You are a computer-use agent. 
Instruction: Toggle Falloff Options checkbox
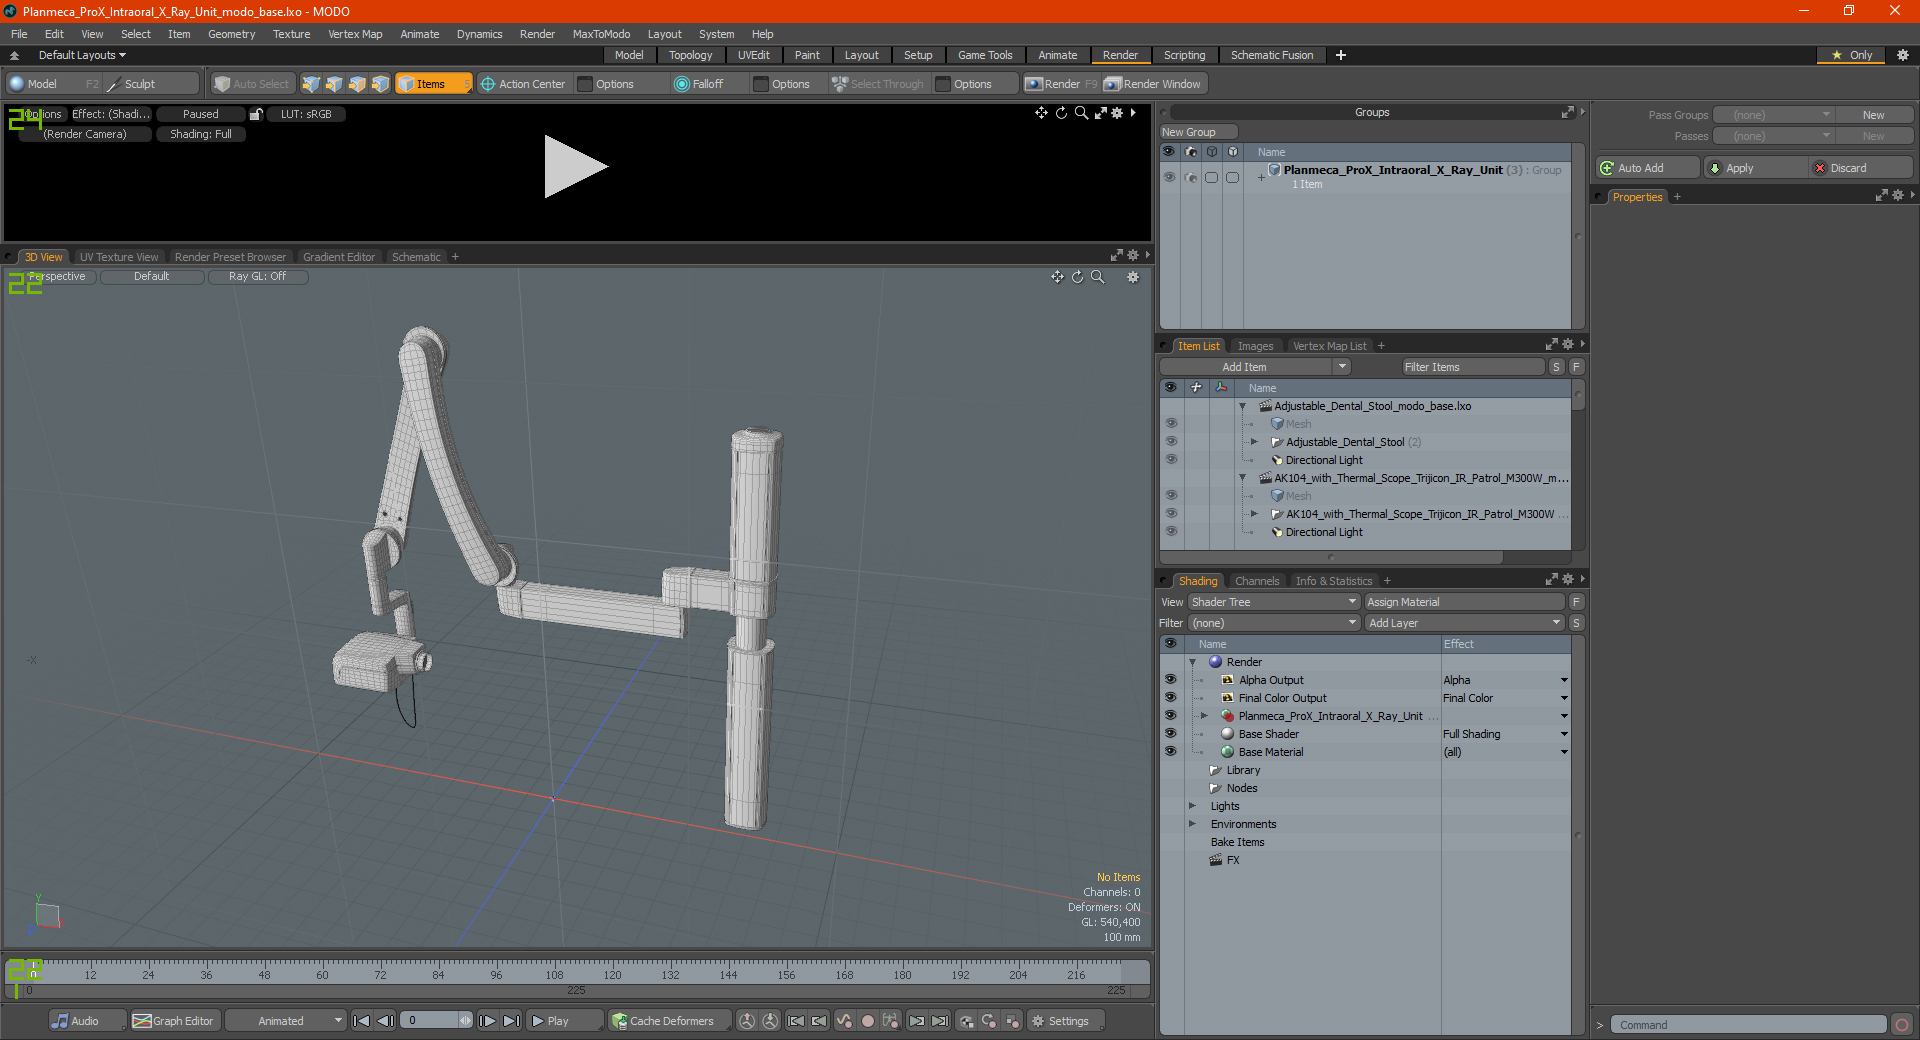[762, 84]
